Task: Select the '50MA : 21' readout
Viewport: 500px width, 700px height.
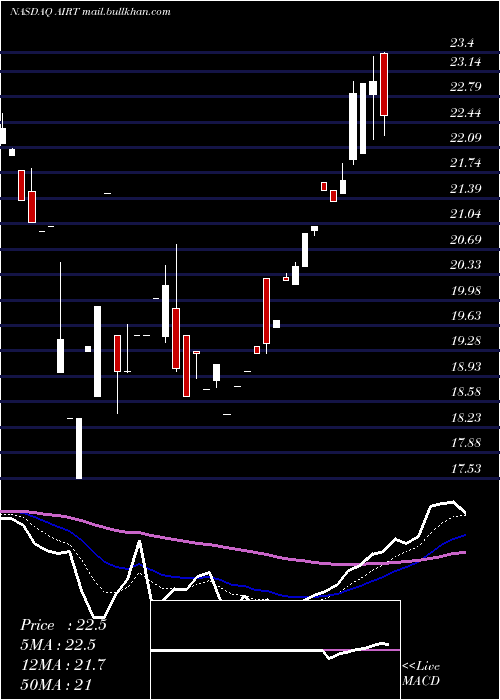Action: point(56,685)
